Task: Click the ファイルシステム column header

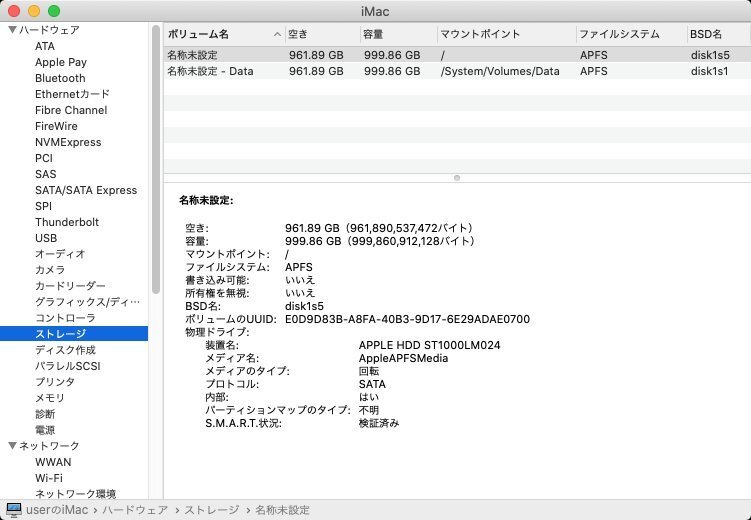Action: tap(628, 34)
